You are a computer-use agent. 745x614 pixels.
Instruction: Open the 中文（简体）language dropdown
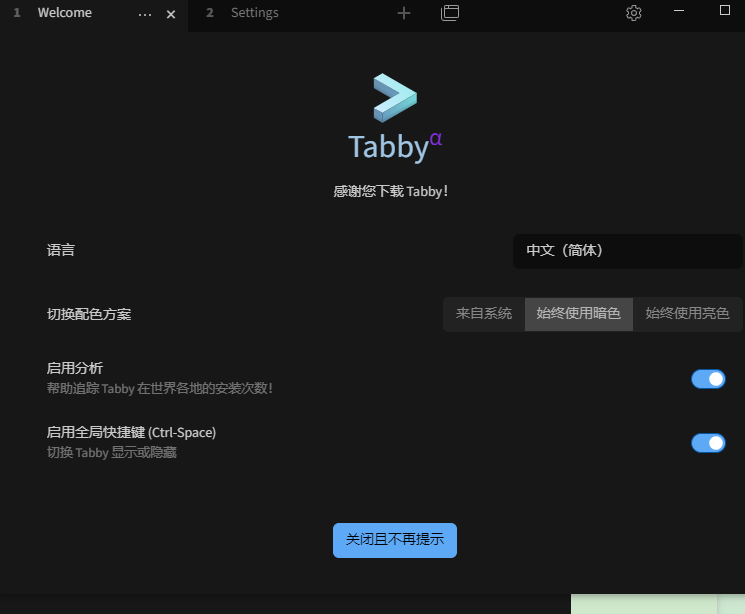point(628,251)
